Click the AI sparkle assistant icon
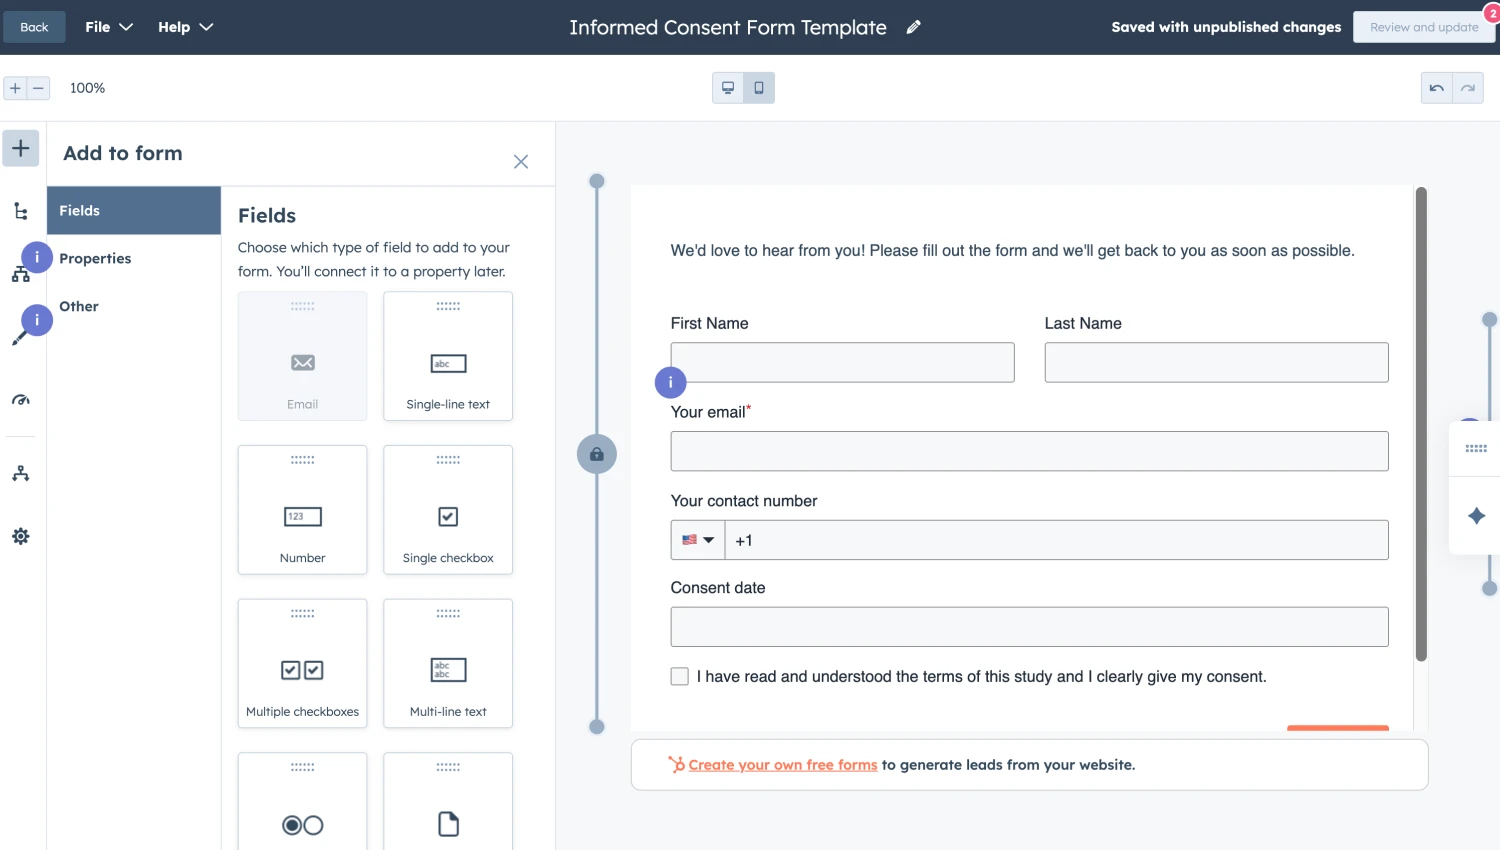 coord(1476,515)
